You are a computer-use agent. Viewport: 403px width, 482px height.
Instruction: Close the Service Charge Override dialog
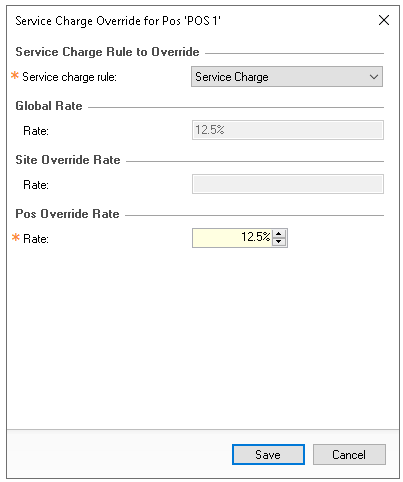[x=384, y=20]
